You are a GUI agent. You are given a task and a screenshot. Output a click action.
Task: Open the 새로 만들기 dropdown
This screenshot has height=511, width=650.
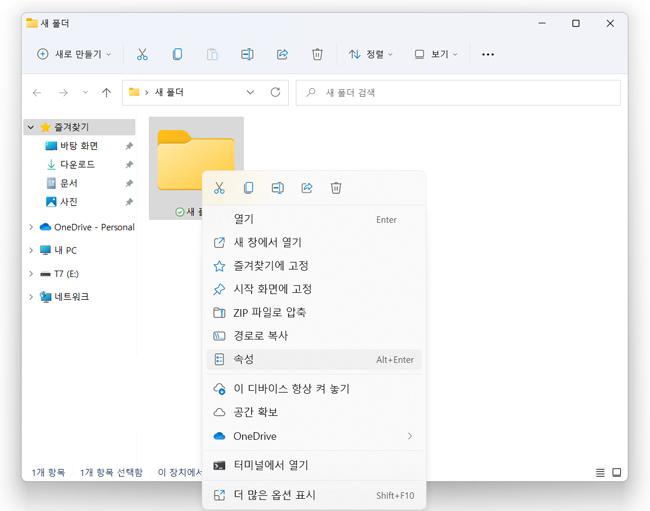[x=74, y=54]
